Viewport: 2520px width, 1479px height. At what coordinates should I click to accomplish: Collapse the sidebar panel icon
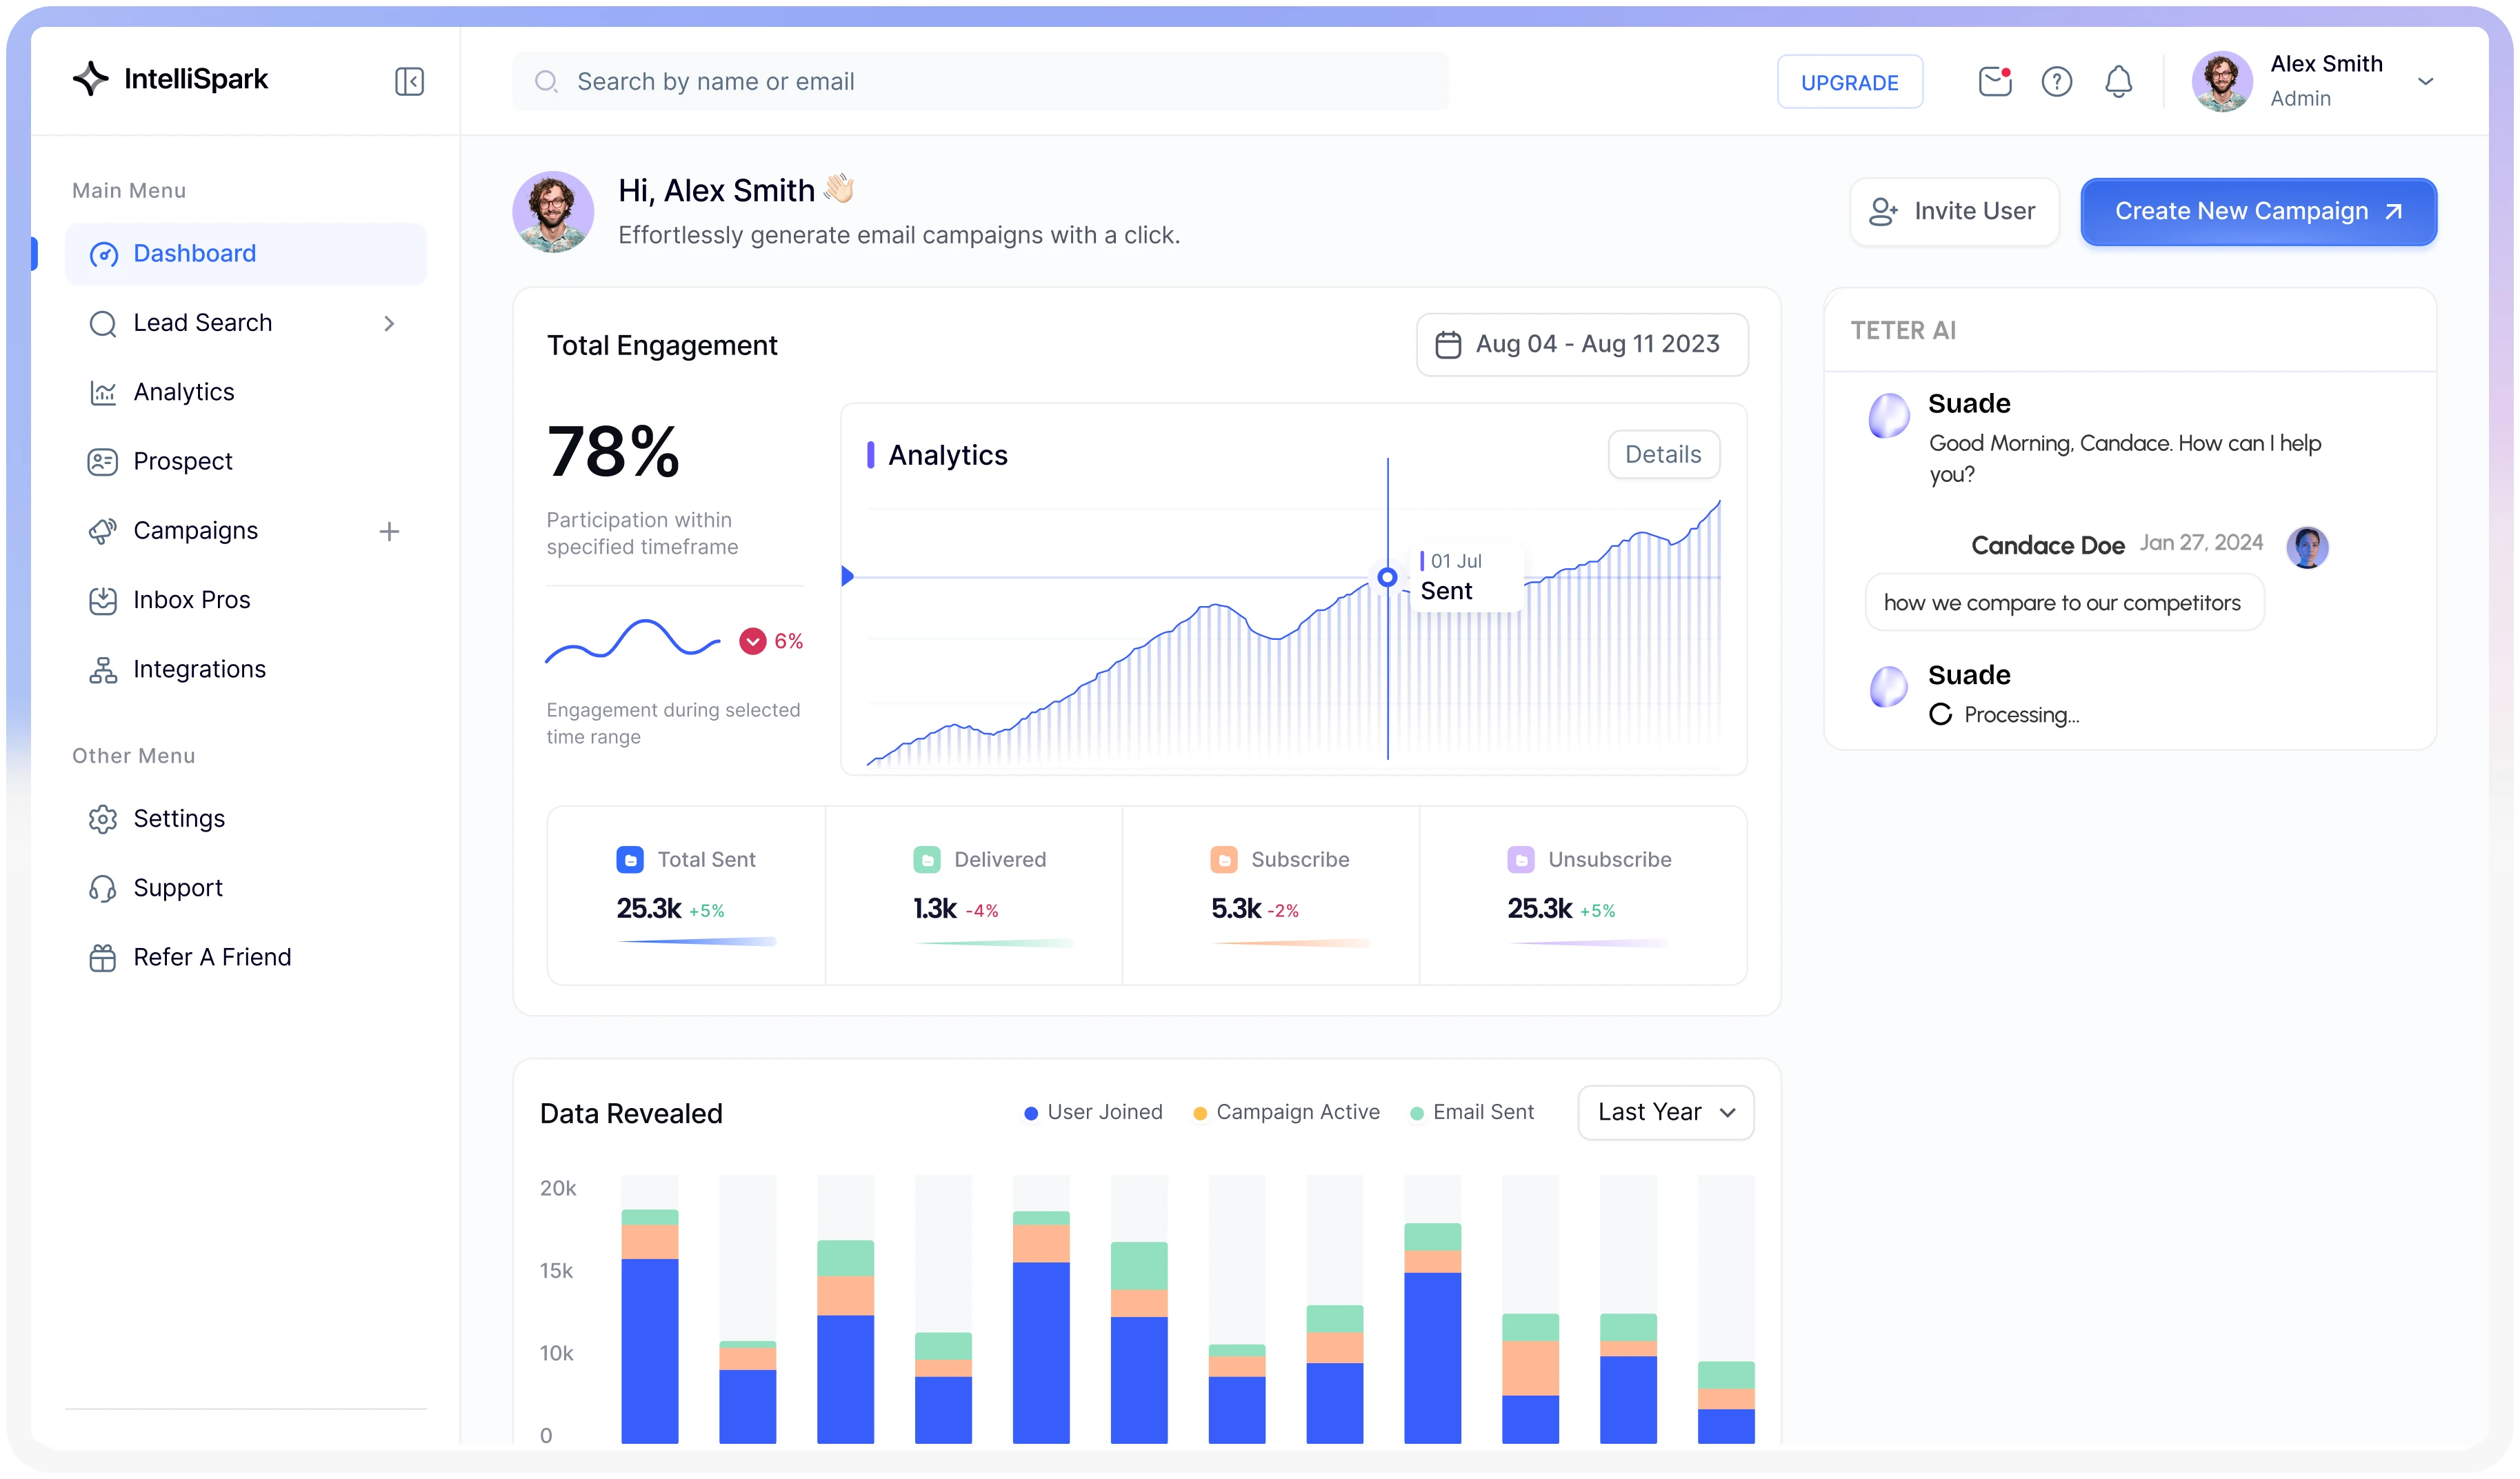(x=409, y=81)
